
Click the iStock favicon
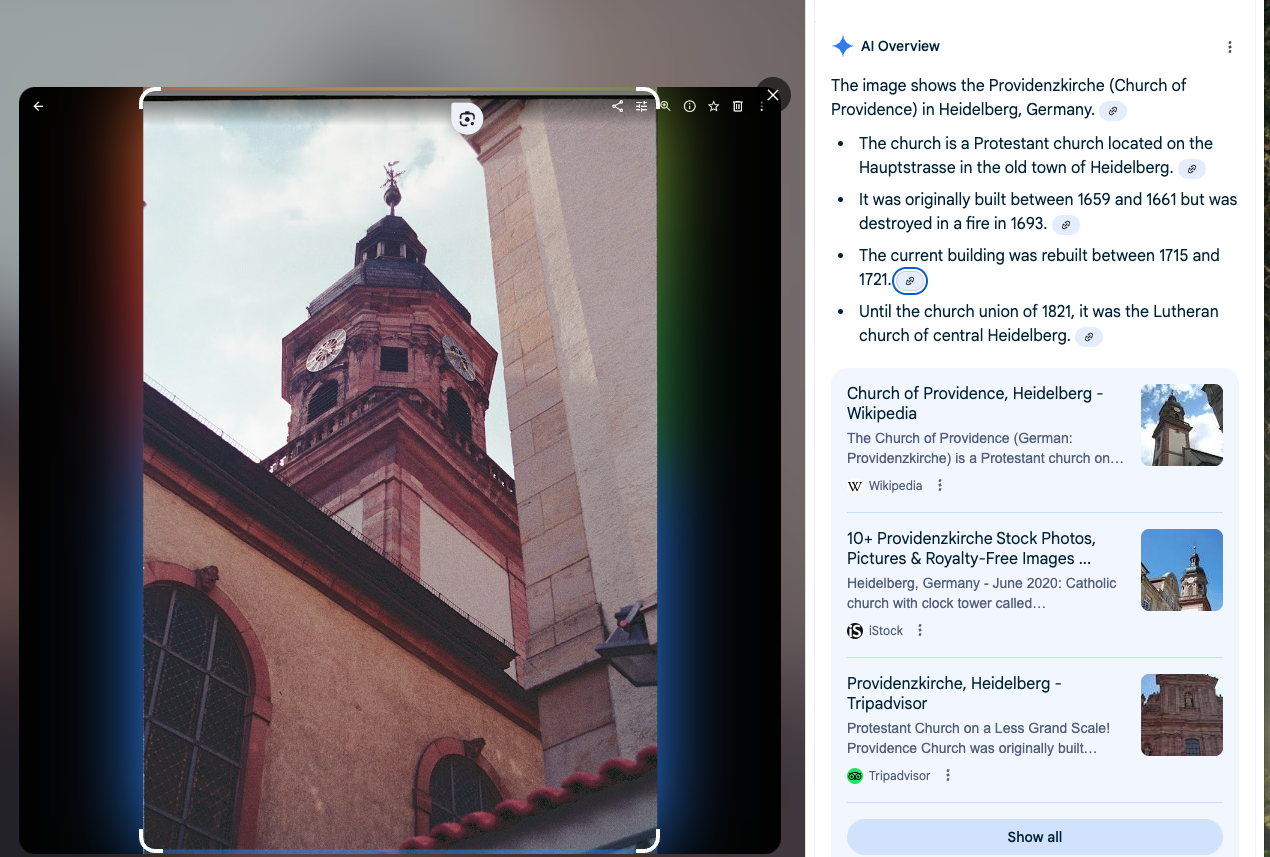tap(855, 631)
